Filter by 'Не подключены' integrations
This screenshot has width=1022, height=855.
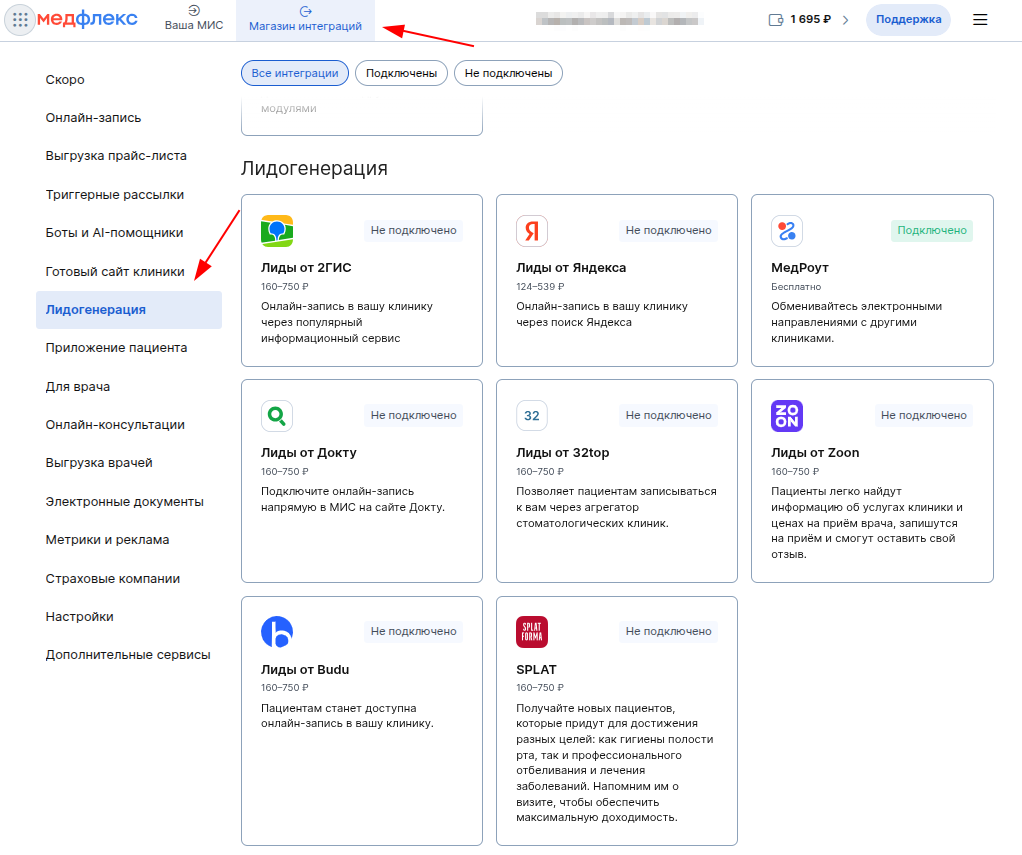tap(508, 73)
